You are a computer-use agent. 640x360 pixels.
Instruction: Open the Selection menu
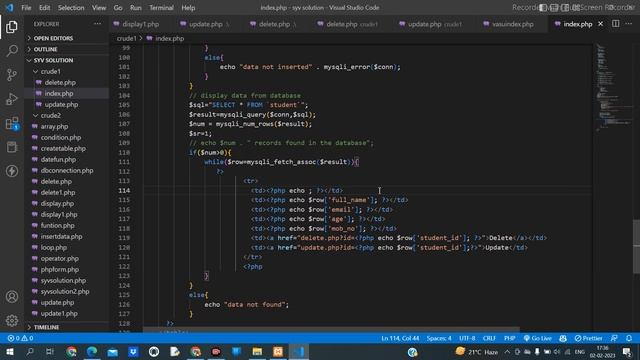(x=71, y=8)
